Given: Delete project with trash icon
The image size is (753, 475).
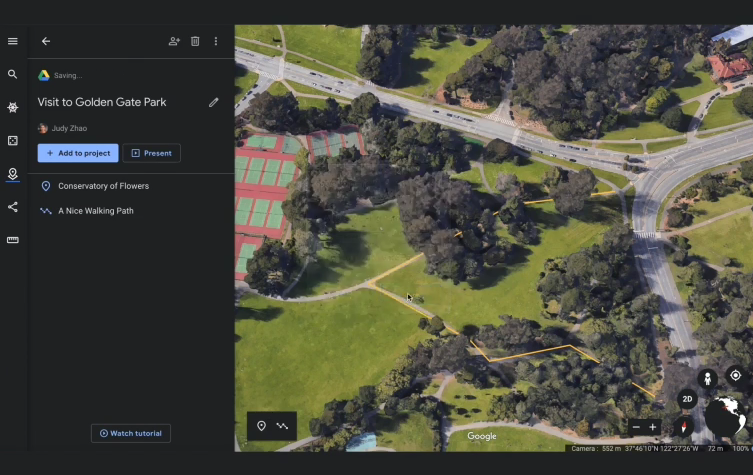Looking at the screenshot, I should tap(195, 41).
